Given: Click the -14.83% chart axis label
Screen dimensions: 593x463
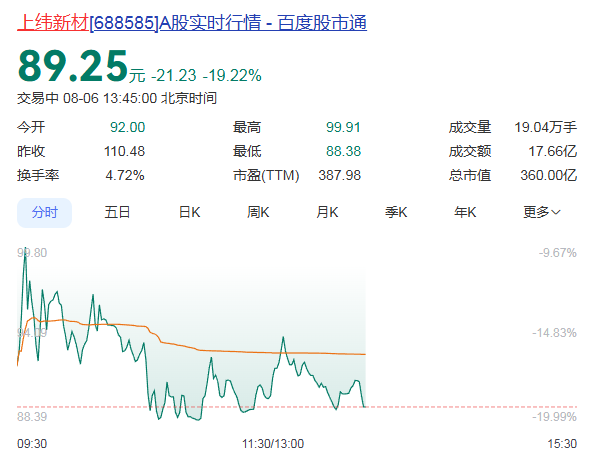Looking at the screenshot, I should tap(554, 333).
